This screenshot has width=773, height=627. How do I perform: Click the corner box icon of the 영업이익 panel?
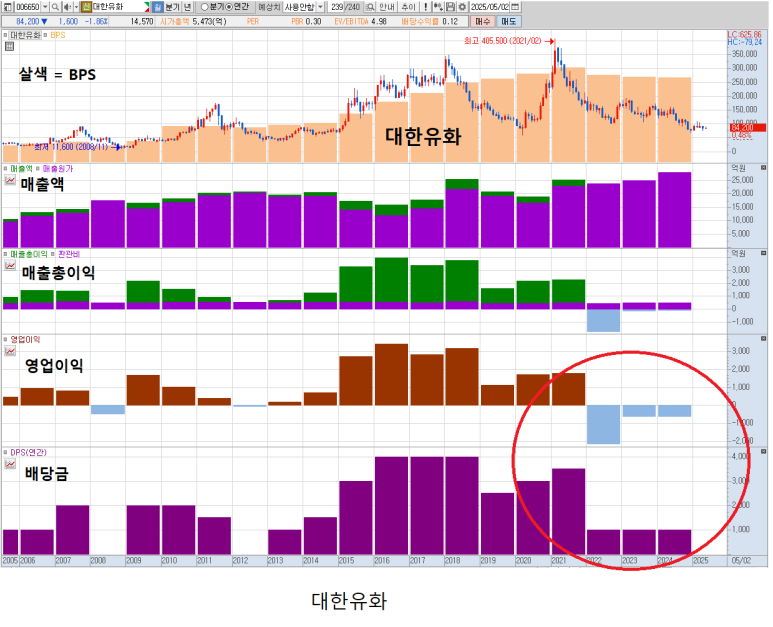pos(763,339)
